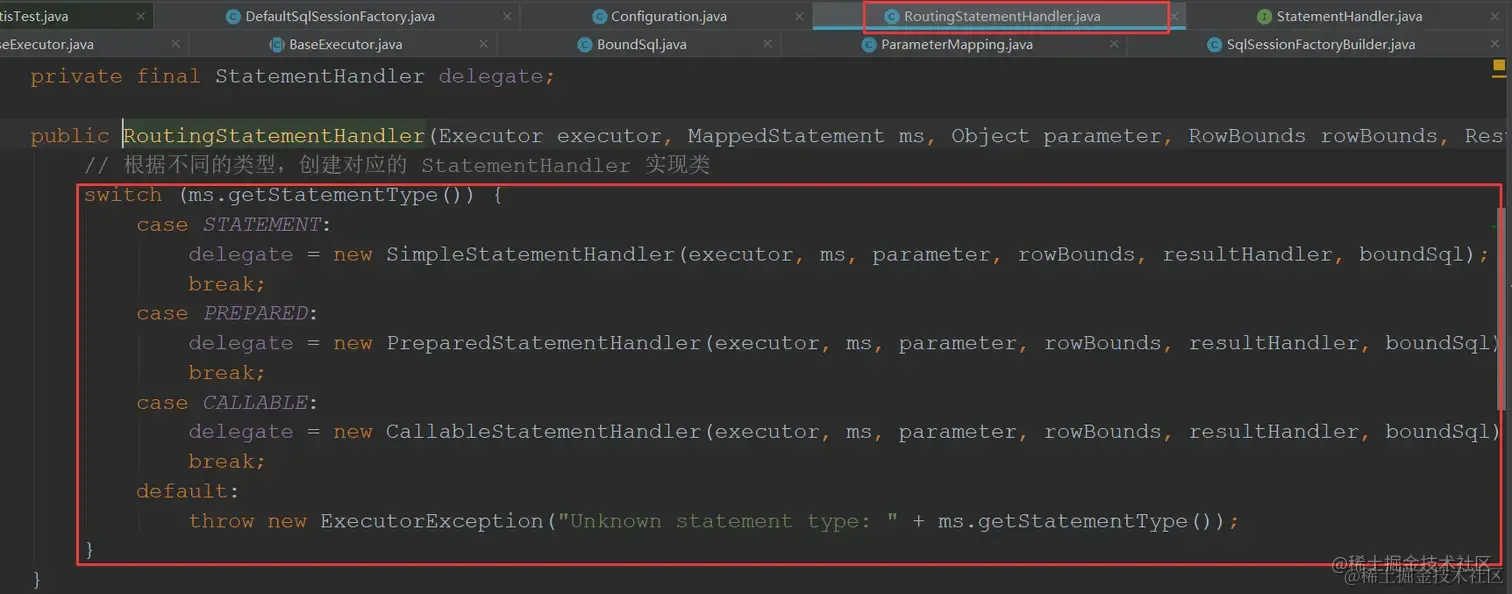The image size is (1512, 594).
Task: Click the 'default:' label
Action: pyautogui.click(x=188, y=490)
